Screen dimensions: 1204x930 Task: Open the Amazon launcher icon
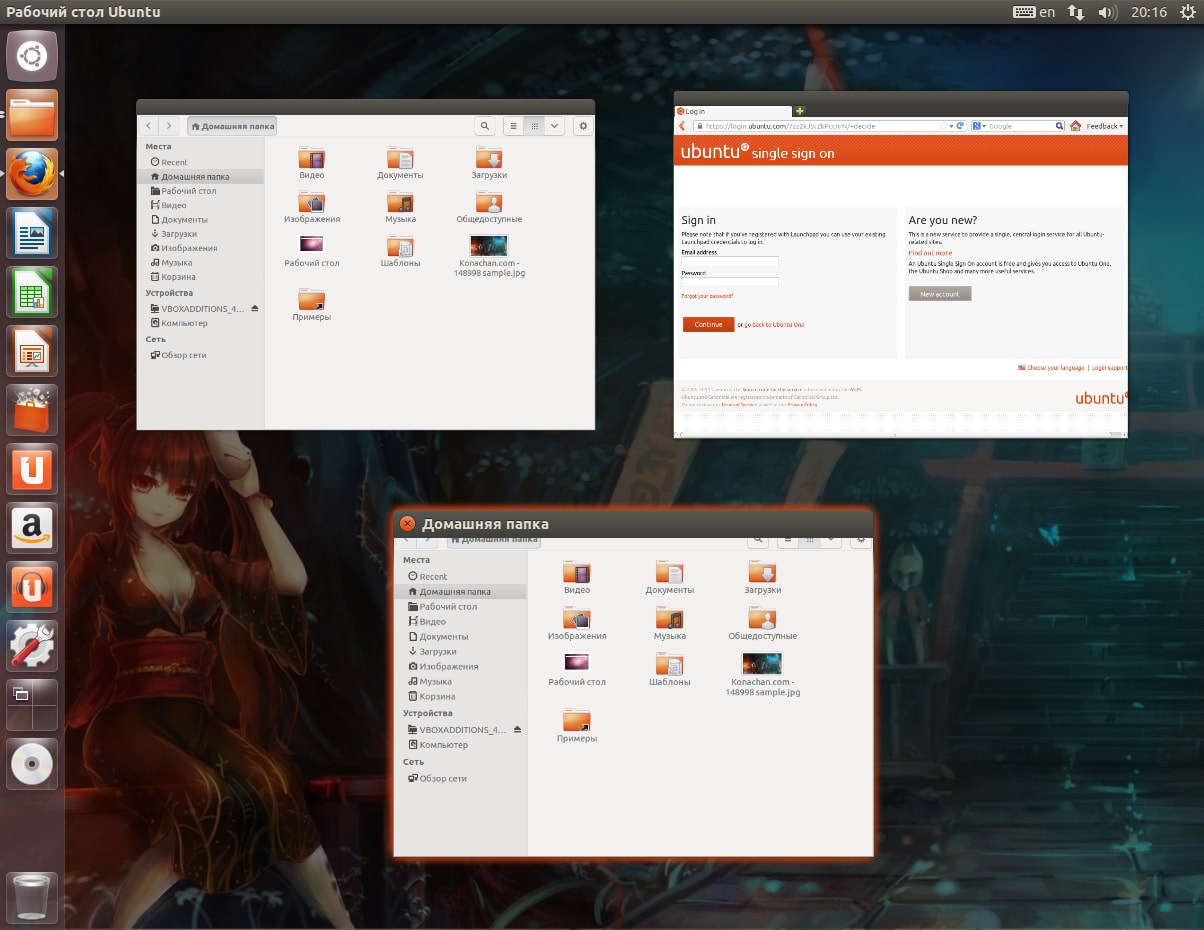pos(32,528)
